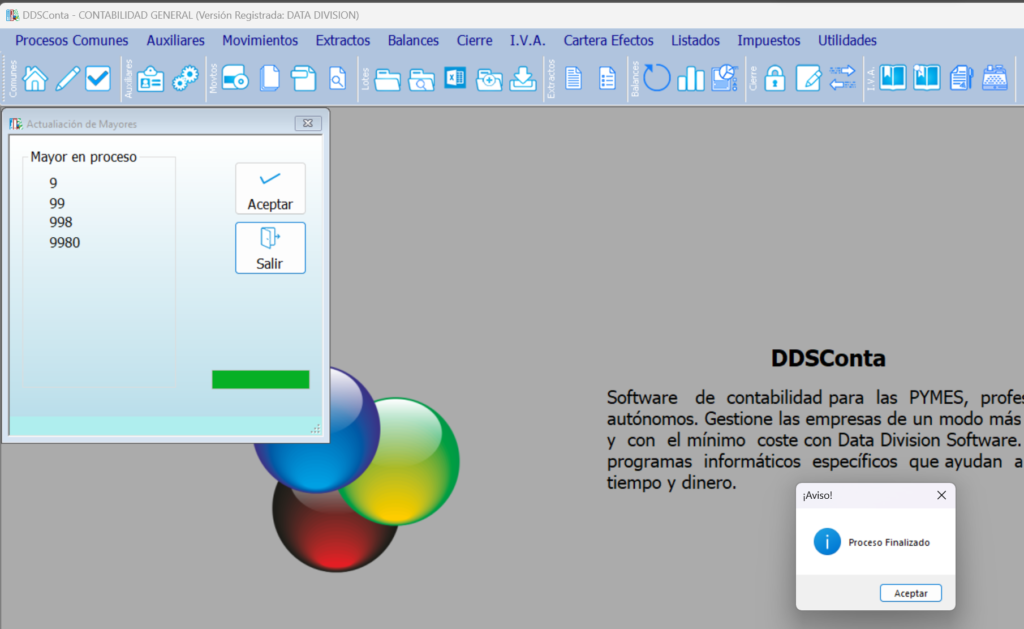The image size is (1024, 629).
Task: Click the copy documents icon in Movtos
Action: tap(303, 78)
